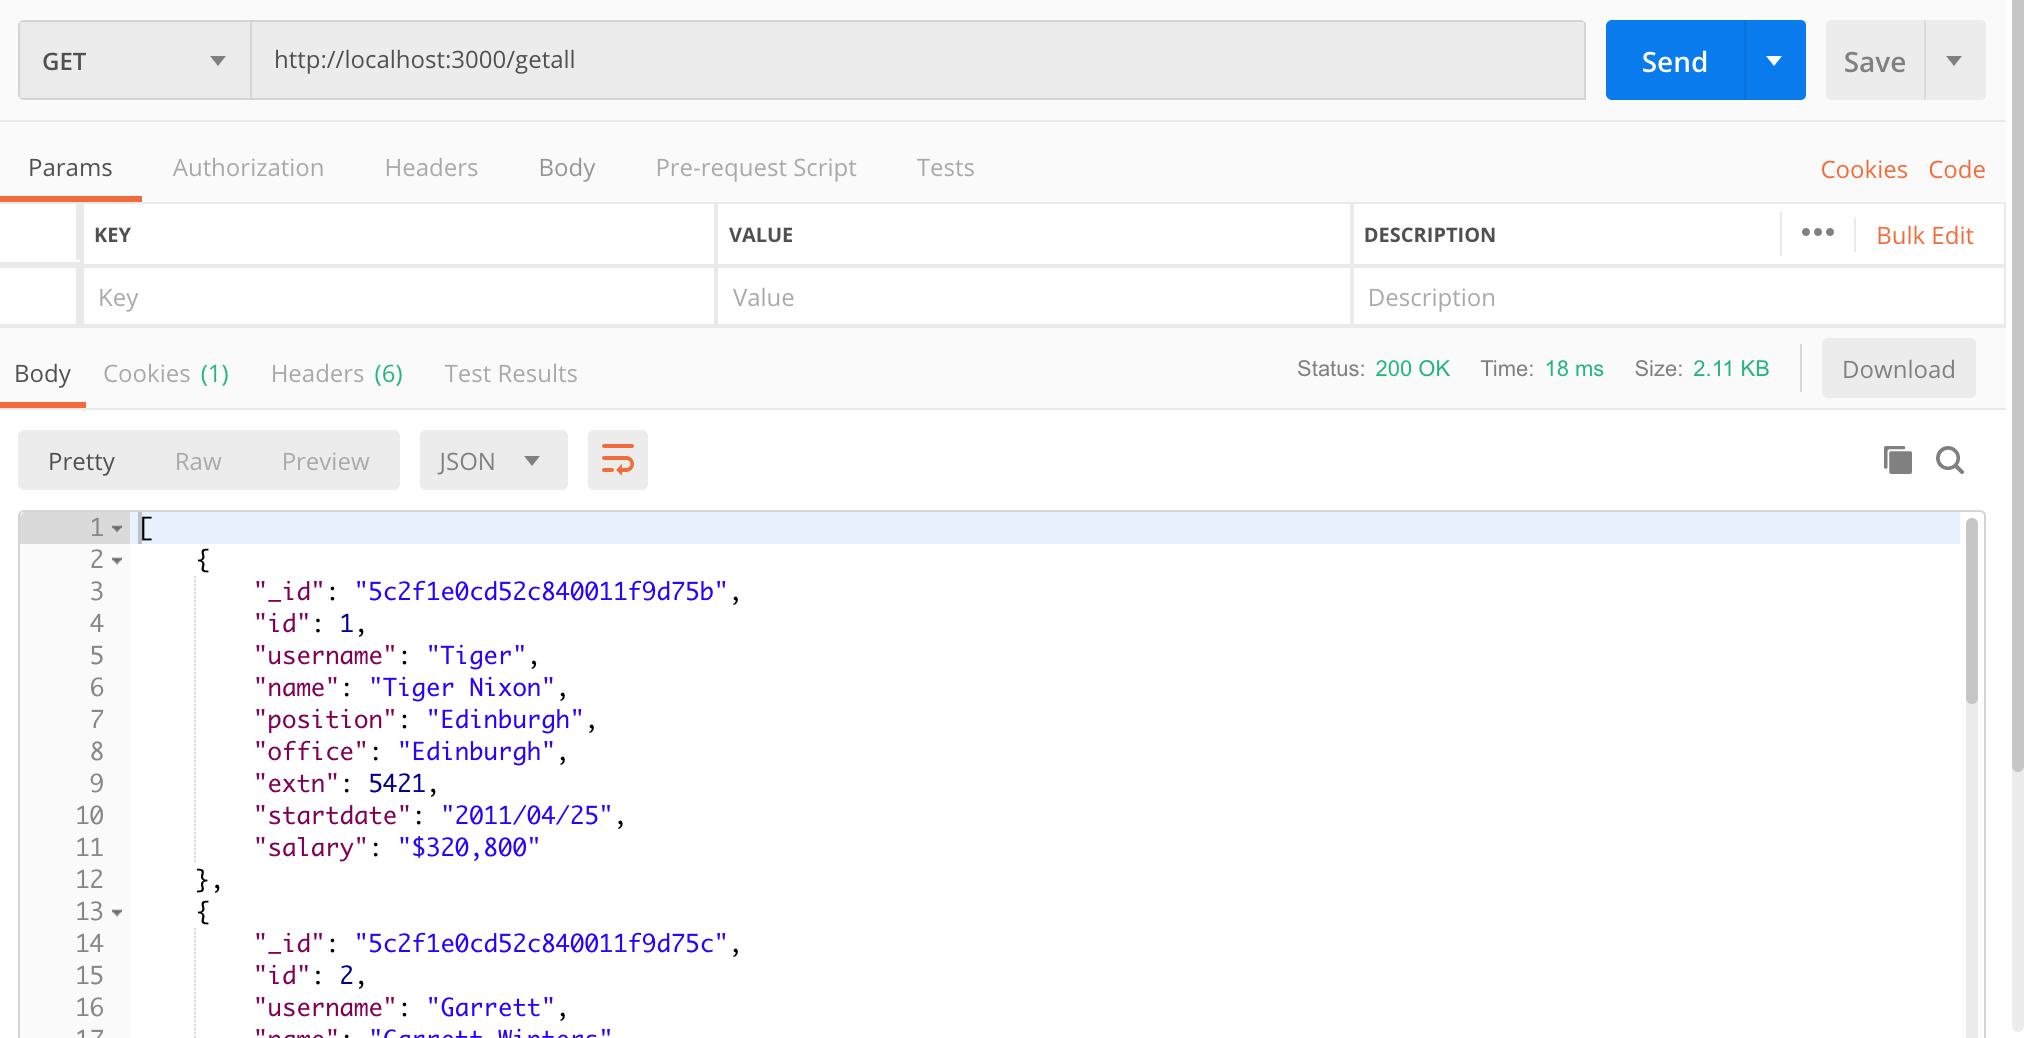Image resolution: width=2030 pixels, height=1038 pixels.
Task: Switch the response view to Preview
Action: coord(325,460)
